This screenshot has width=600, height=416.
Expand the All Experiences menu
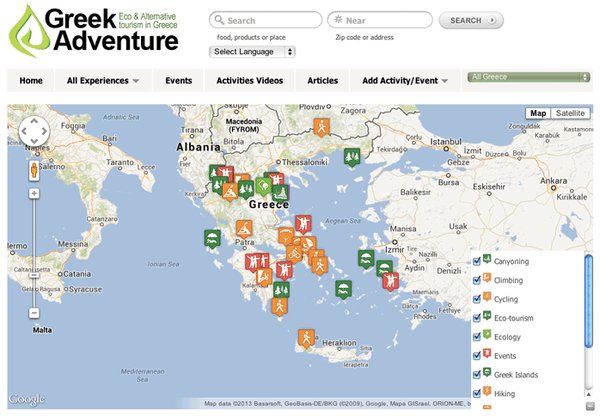(102, 80)
